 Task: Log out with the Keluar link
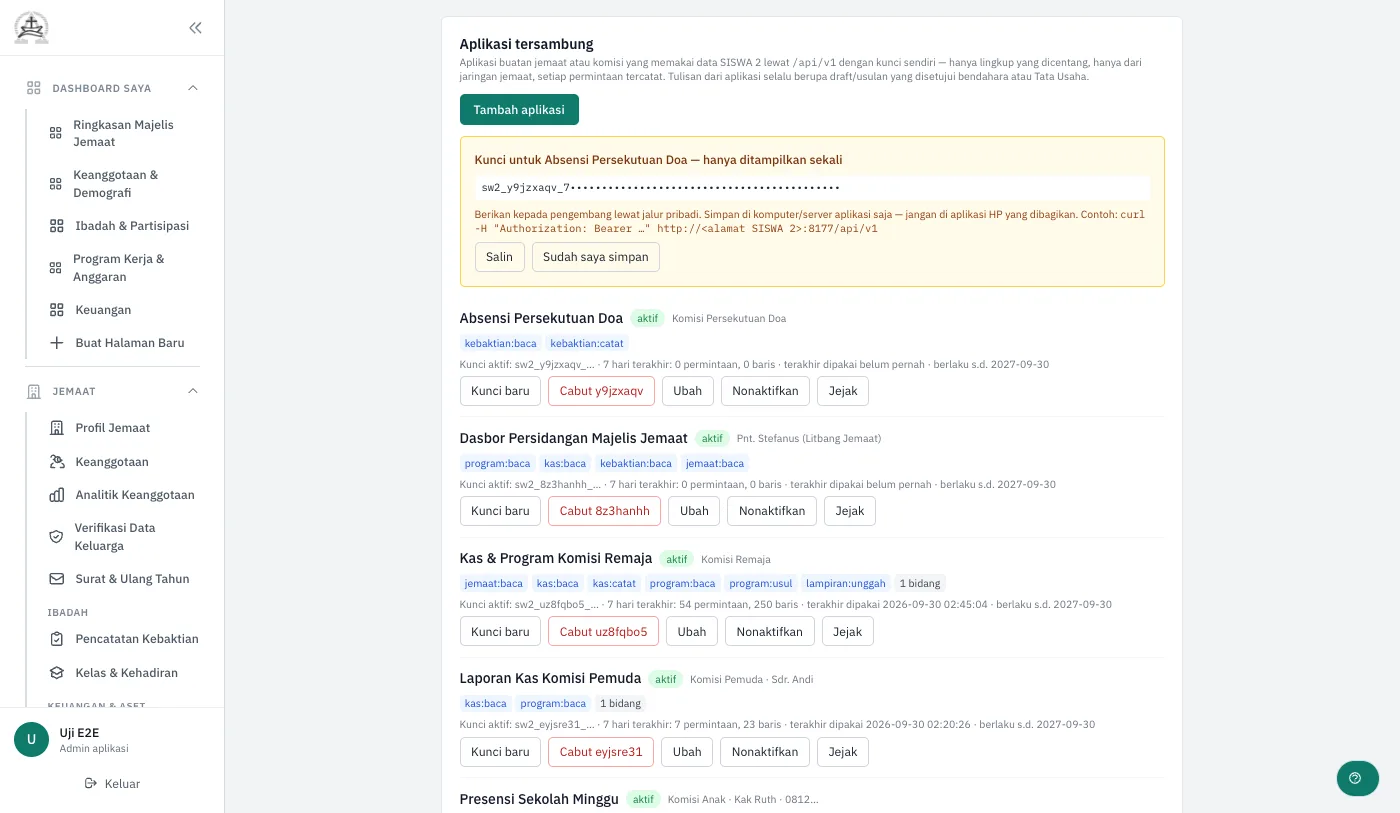(113, 784)
